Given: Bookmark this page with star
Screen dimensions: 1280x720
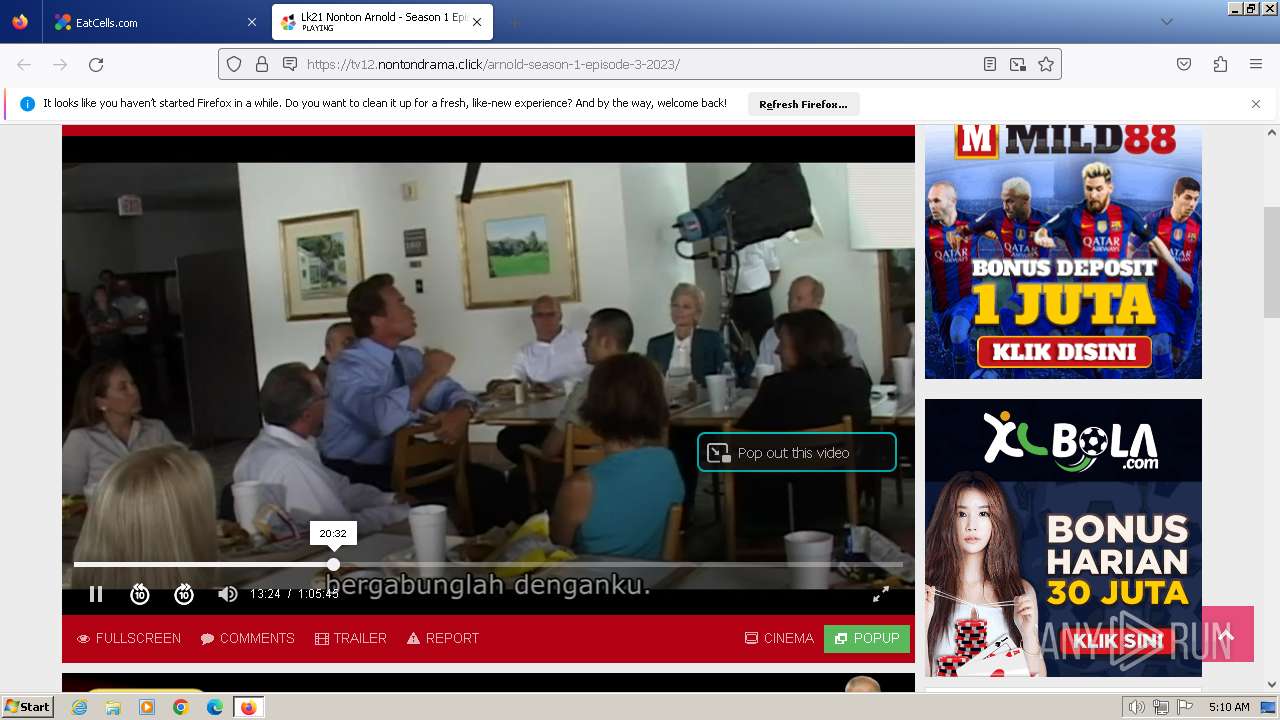Looking at the screenshot, I should click(1046, 64).
